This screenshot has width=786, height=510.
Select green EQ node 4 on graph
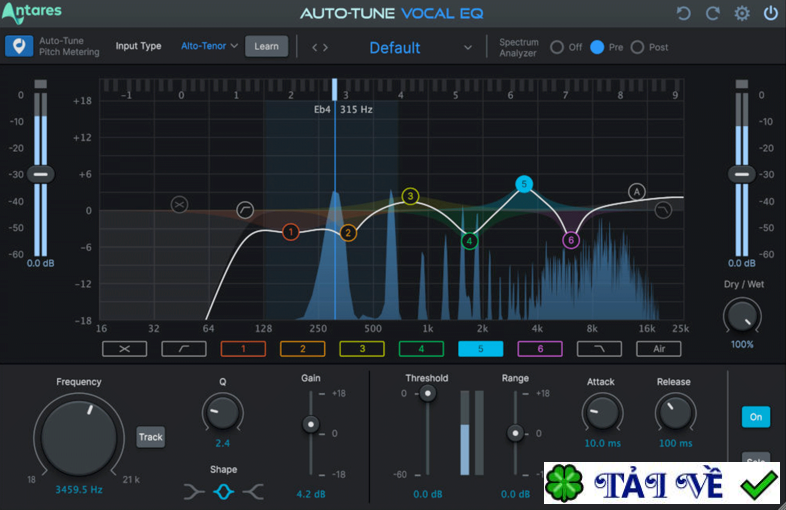coord(469,241)
